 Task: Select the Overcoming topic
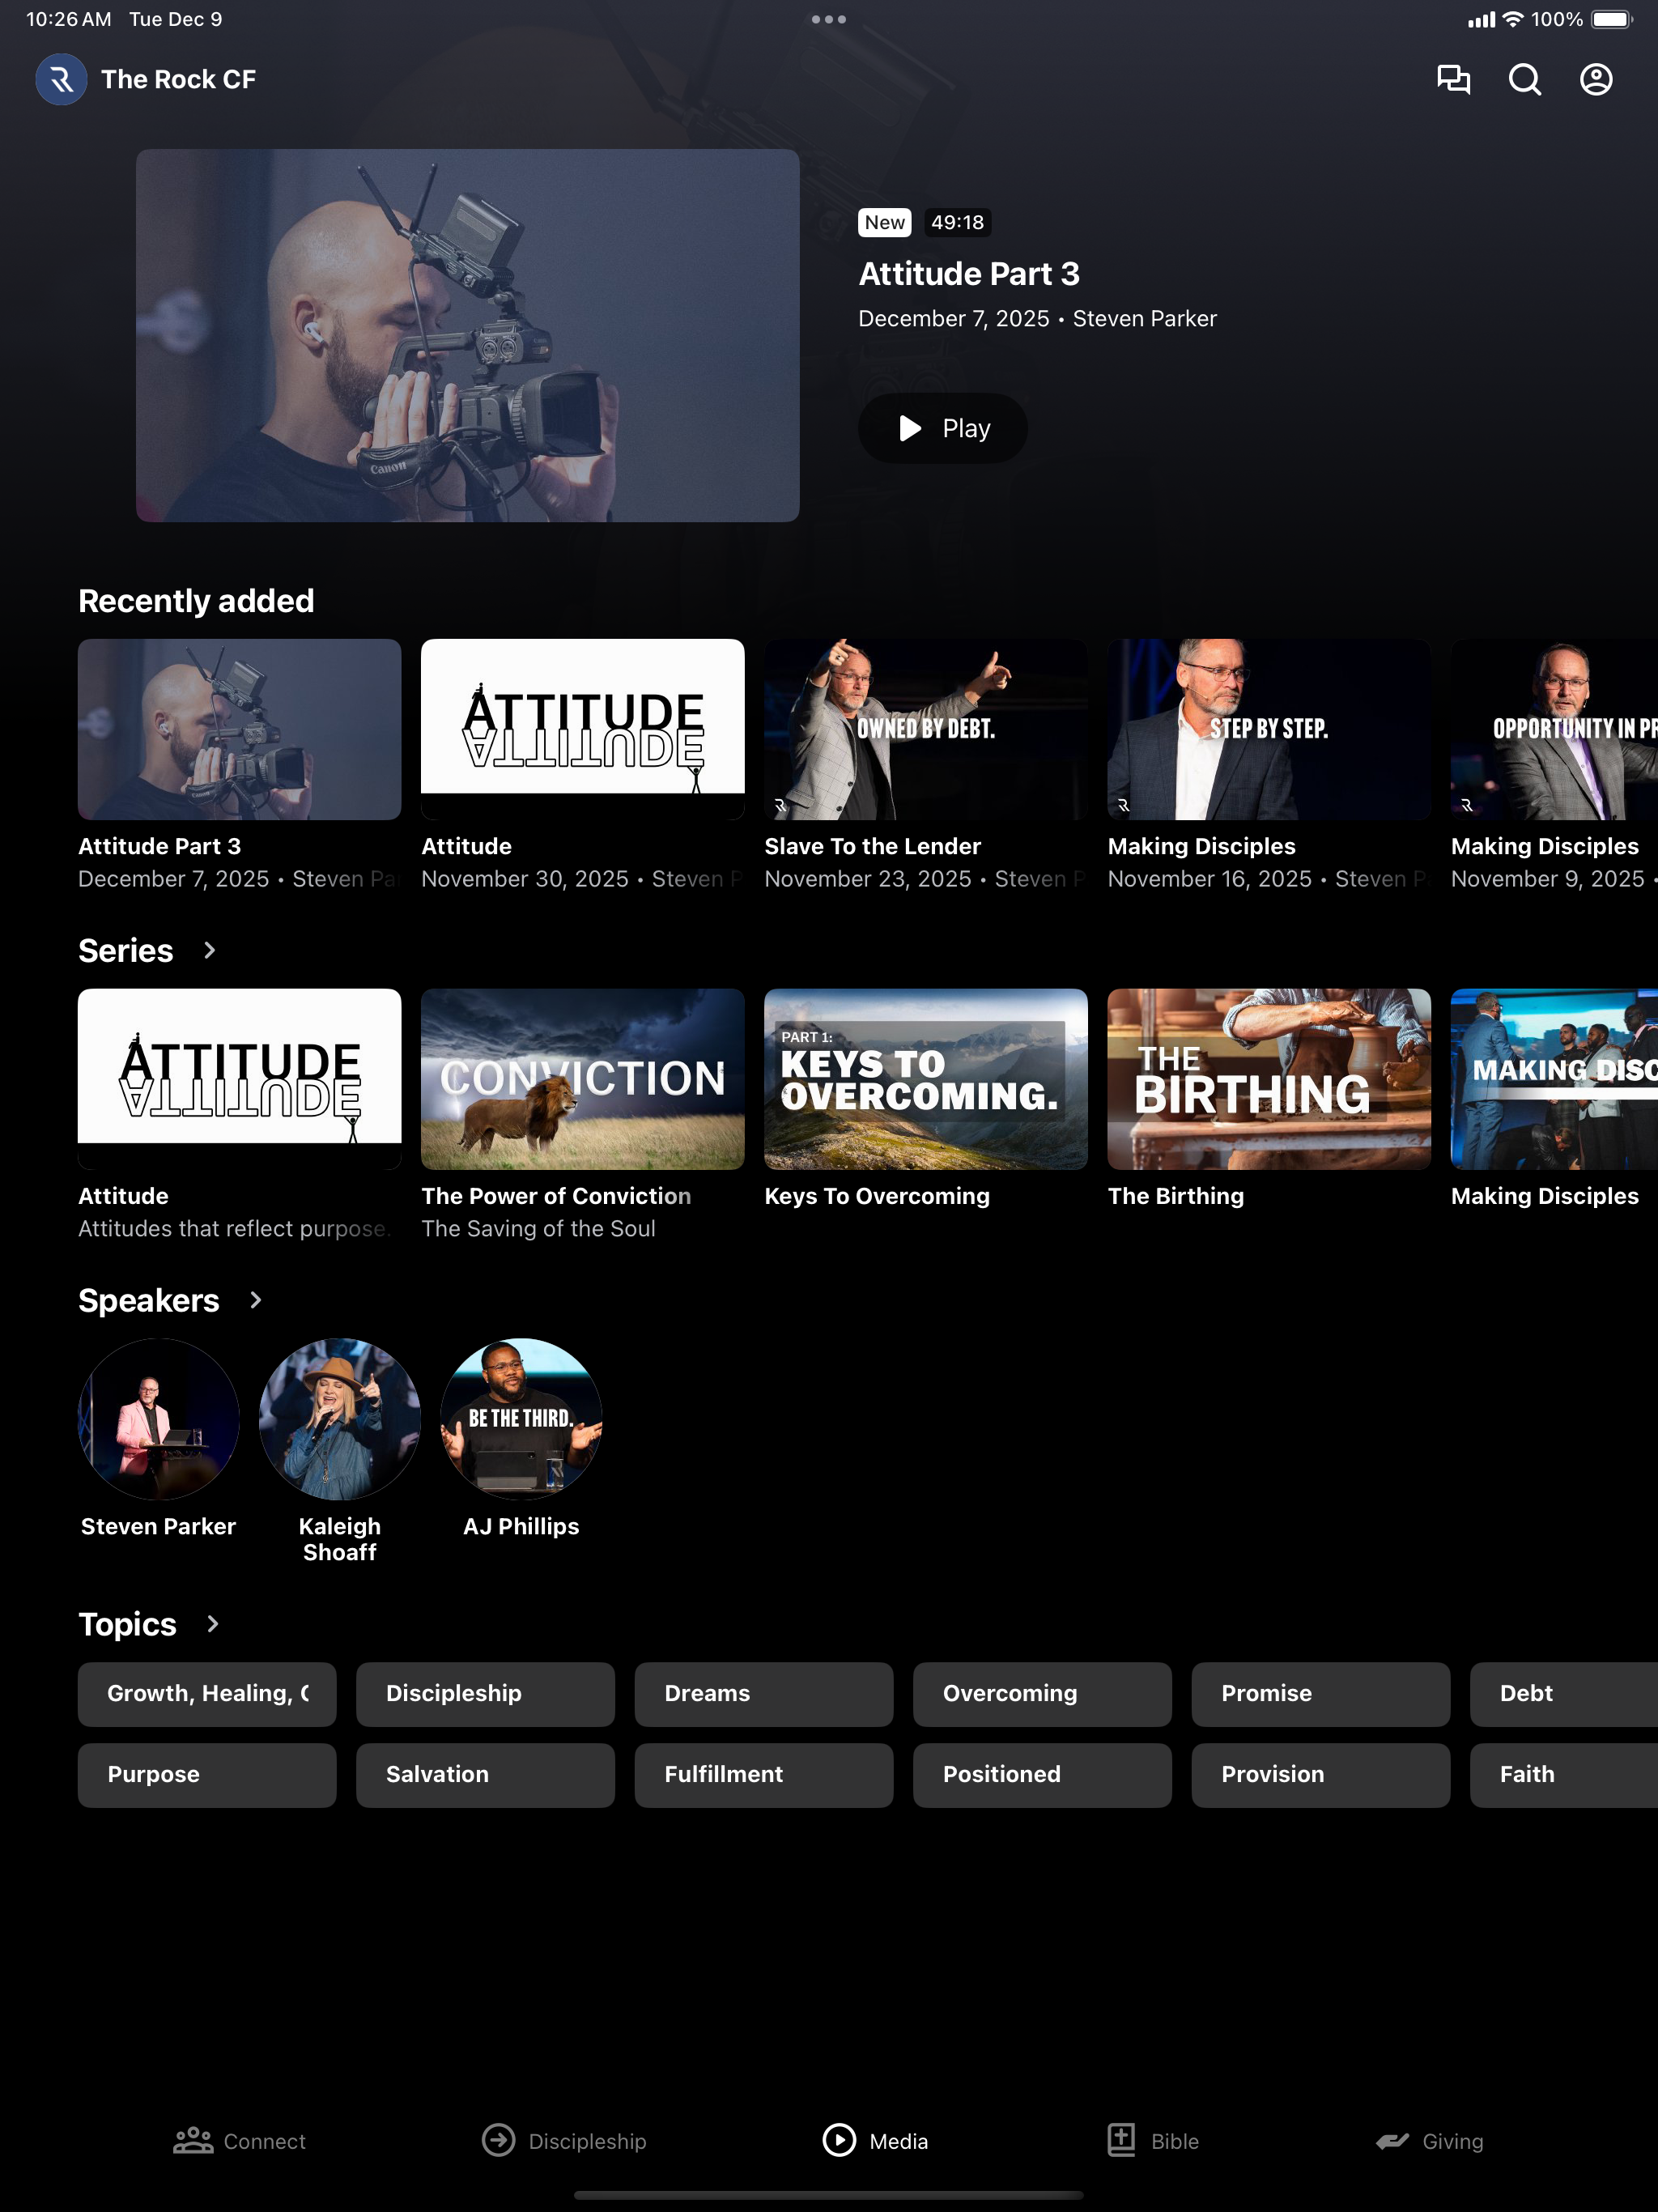1042,1694
